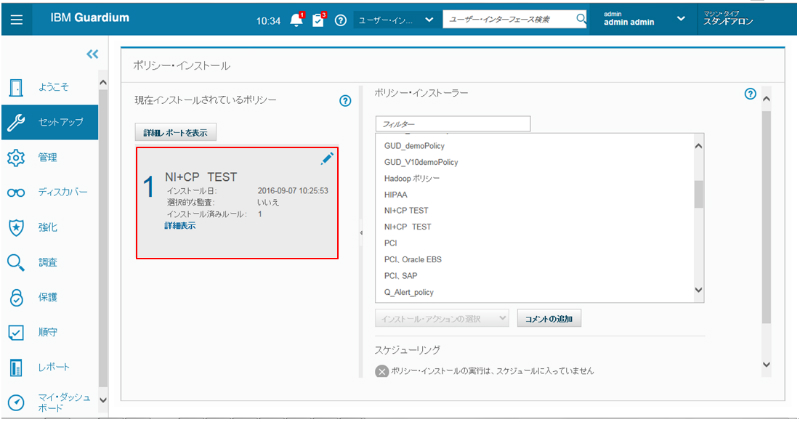
Task: Open 保護 in the sidebar
Action: point(49,297)
